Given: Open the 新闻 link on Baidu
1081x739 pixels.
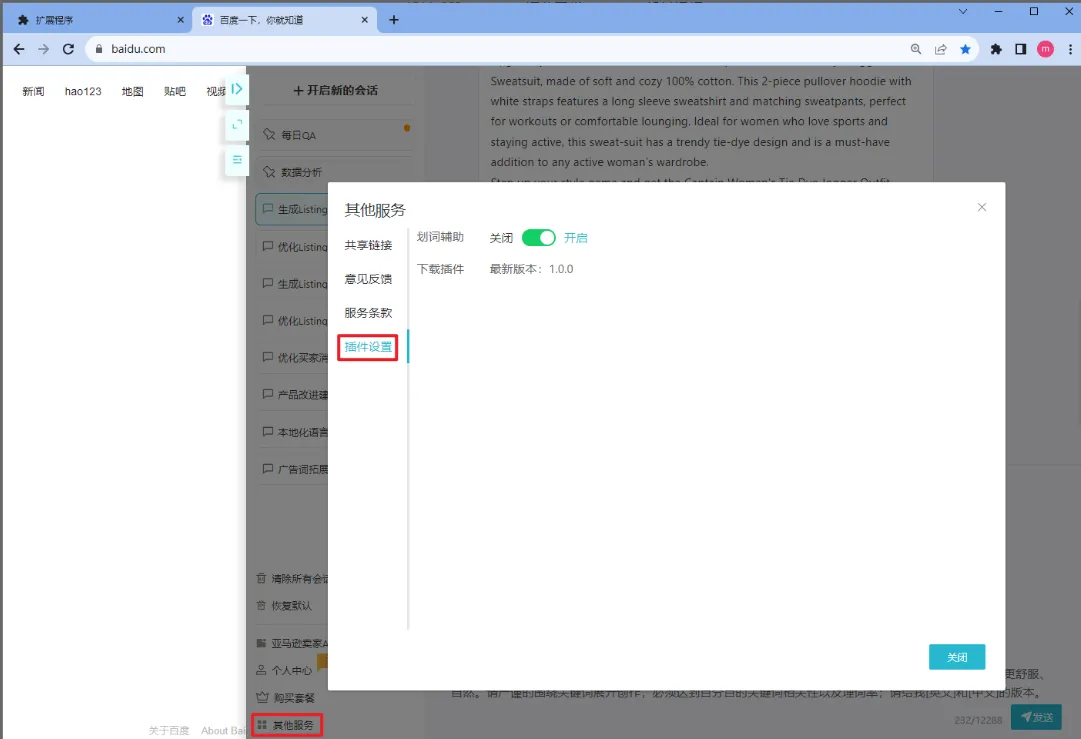Looking at the screenshot, I should 33,91.
